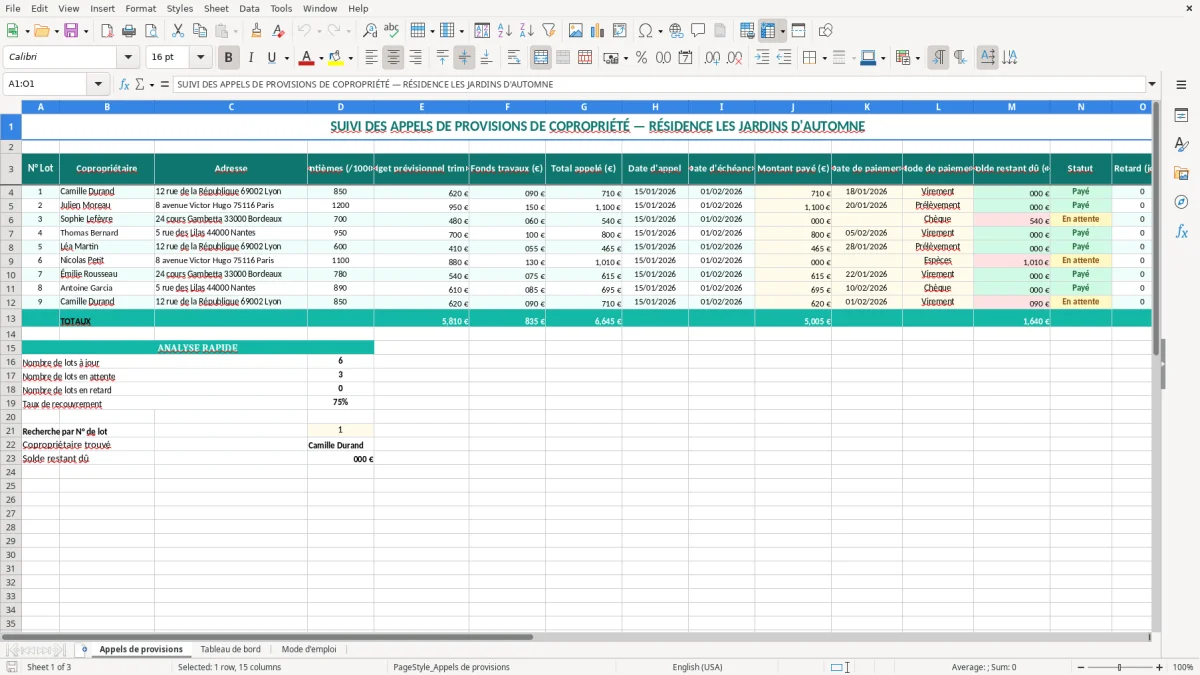The height and width of the screenshot is (675, 1200).
Task: Click the formula input line
Action: pyautogui.click(x=658, y=84)
